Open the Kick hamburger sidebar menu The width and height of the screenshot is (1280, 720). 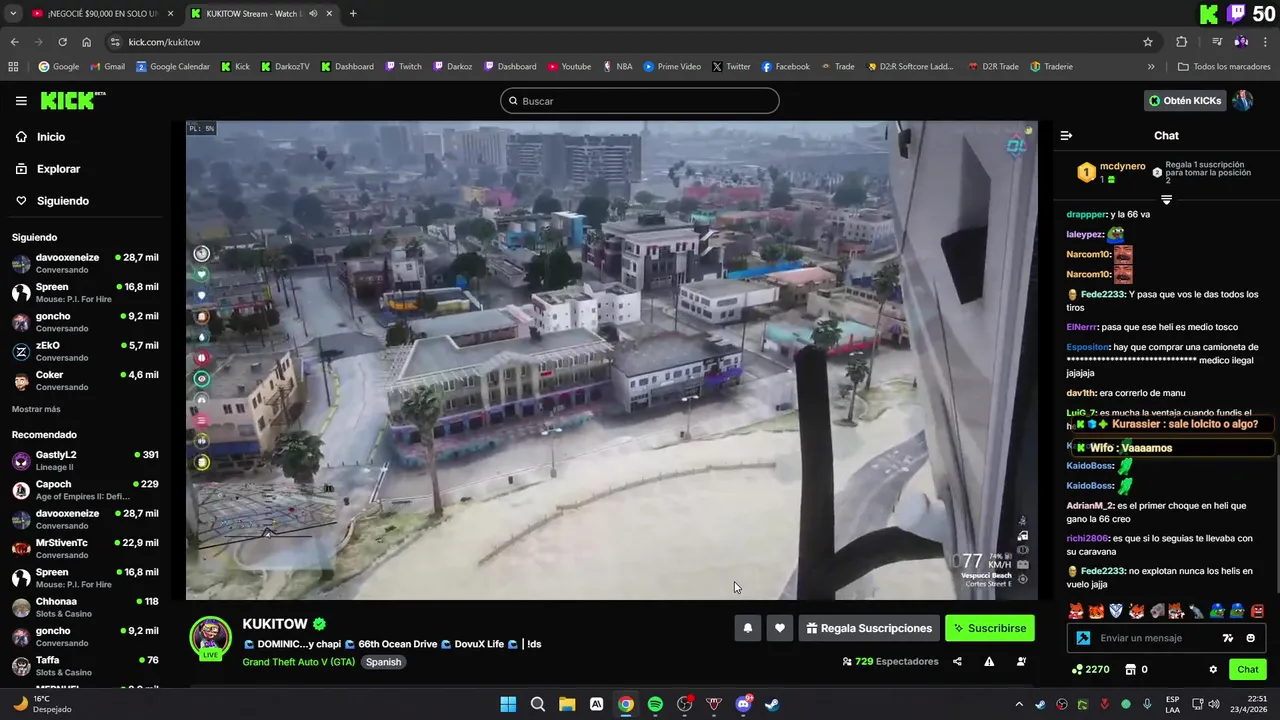coord(21,101)
